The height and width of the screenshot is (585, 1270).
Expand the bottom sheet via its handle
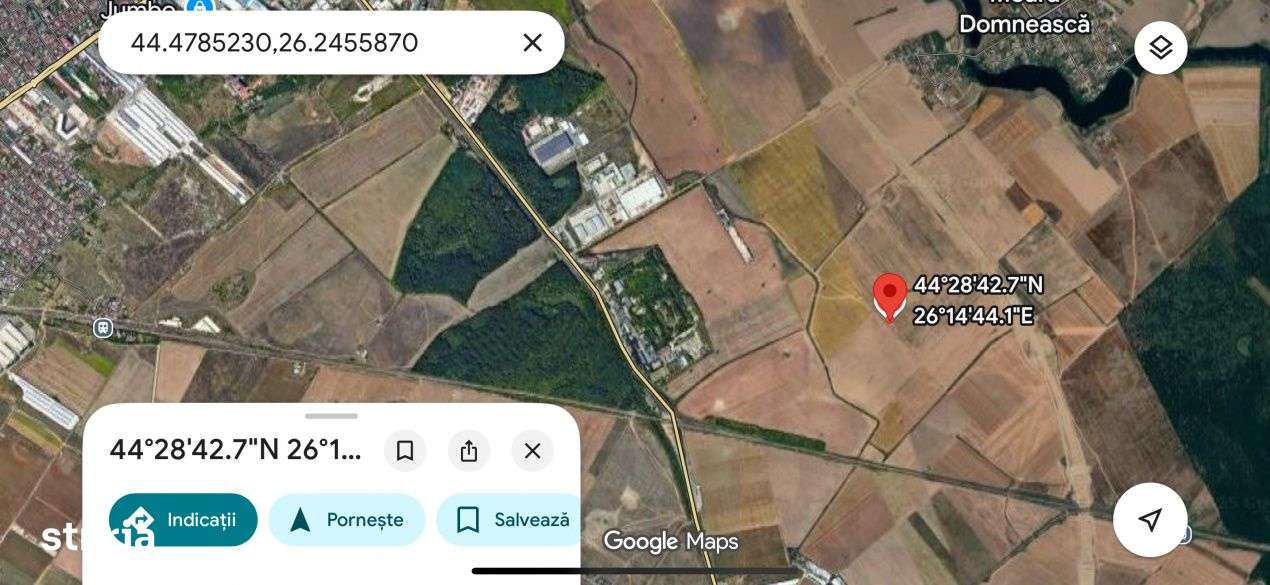point(331,415)
